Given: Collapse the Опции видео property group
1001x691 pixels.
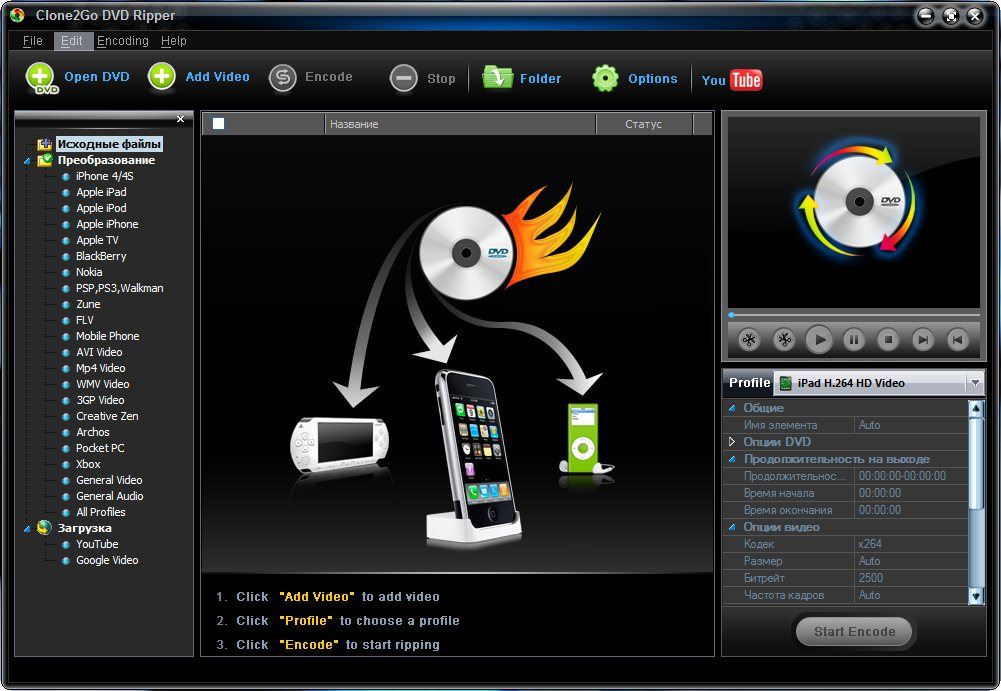Looking at the screenshot, I should point(732,528).
